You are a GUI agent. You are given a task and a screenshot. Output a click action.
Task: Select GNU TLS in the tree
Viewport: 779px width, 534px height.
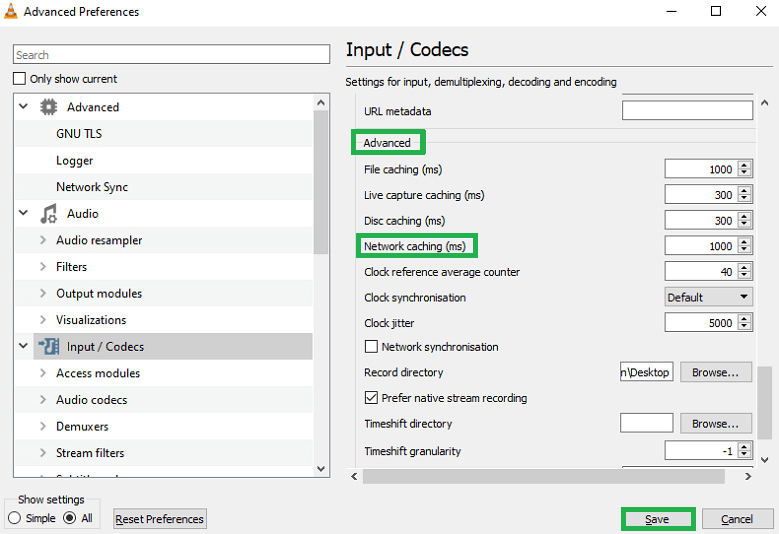[79, 134]
